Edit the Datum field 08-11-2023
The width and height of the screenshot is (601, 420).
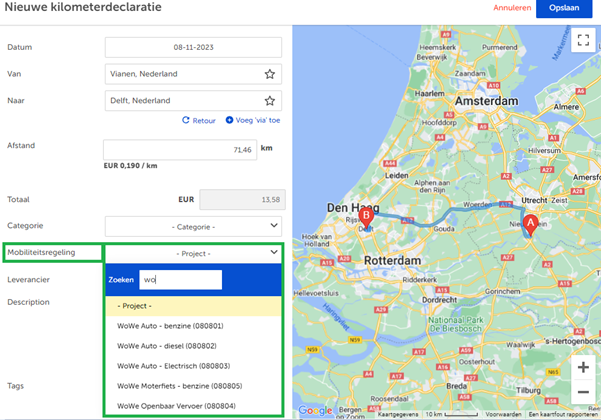pos(193,48)
